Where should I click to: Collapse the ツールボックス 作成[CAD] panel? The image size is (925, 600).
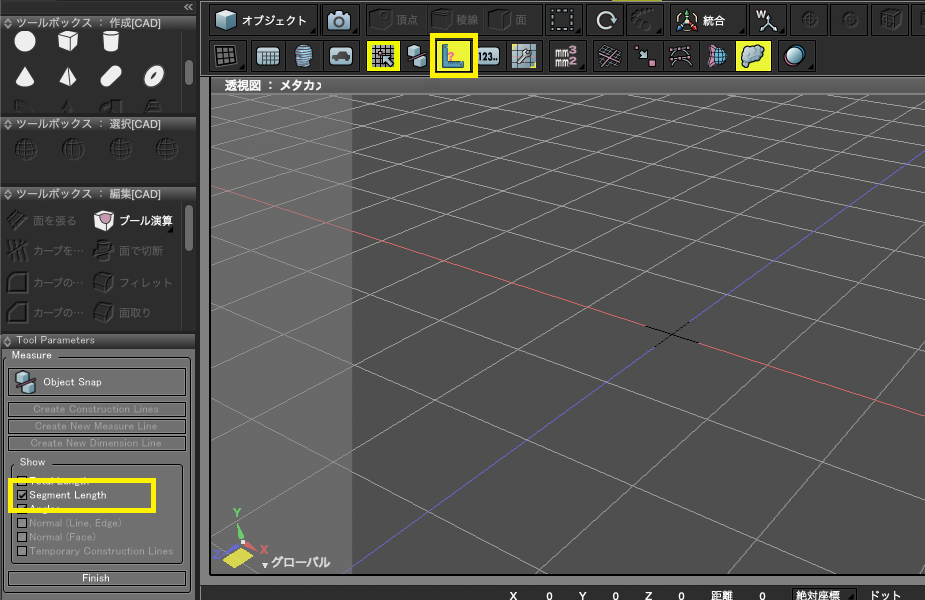click(x=8, y=23)
